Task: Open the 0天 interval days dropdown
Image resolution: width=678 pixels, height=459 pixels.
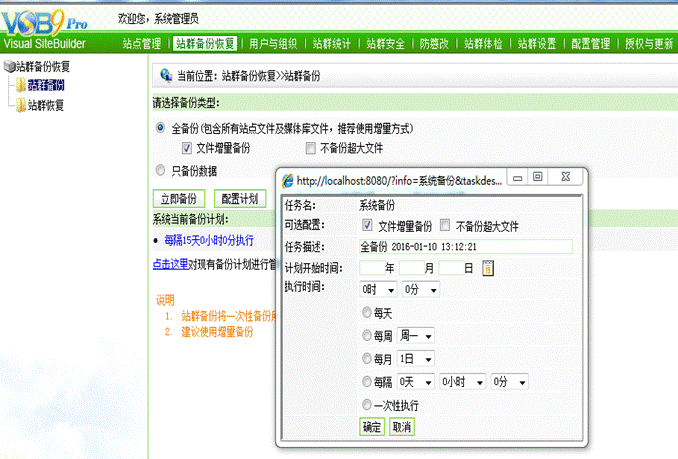Action: [416, 382]
